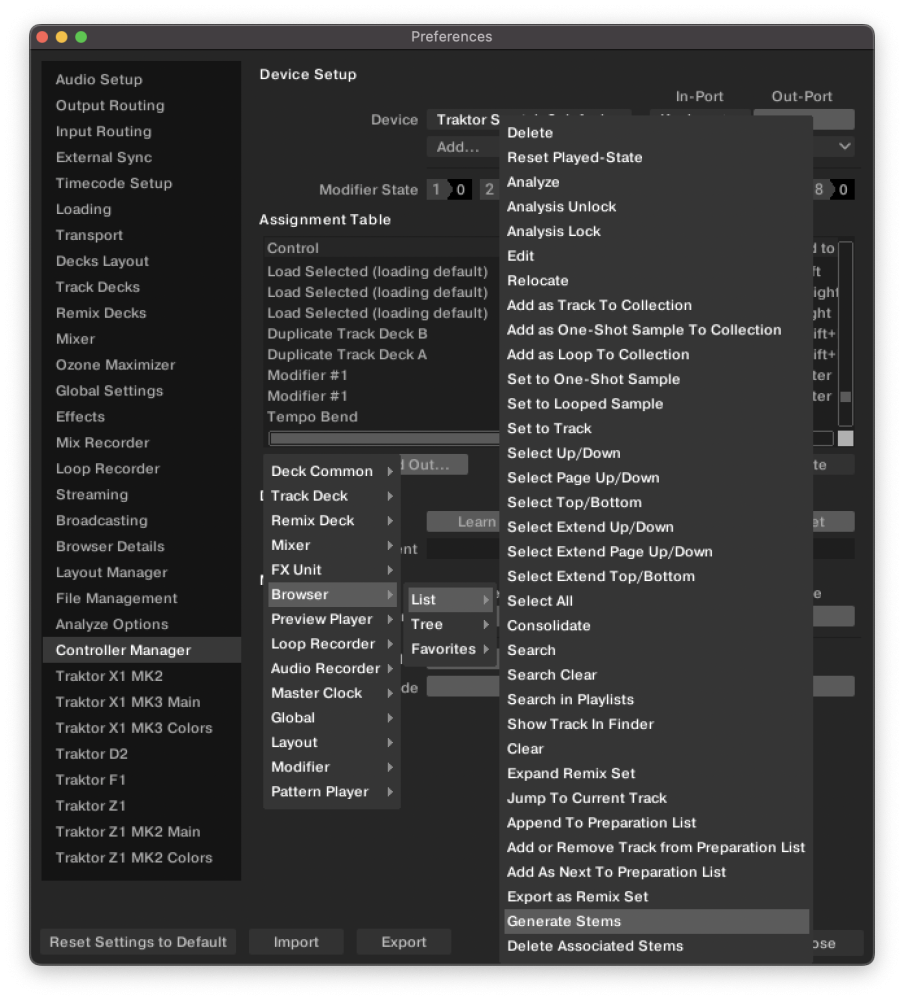Expand Modifier submenu

pos(332,767)
